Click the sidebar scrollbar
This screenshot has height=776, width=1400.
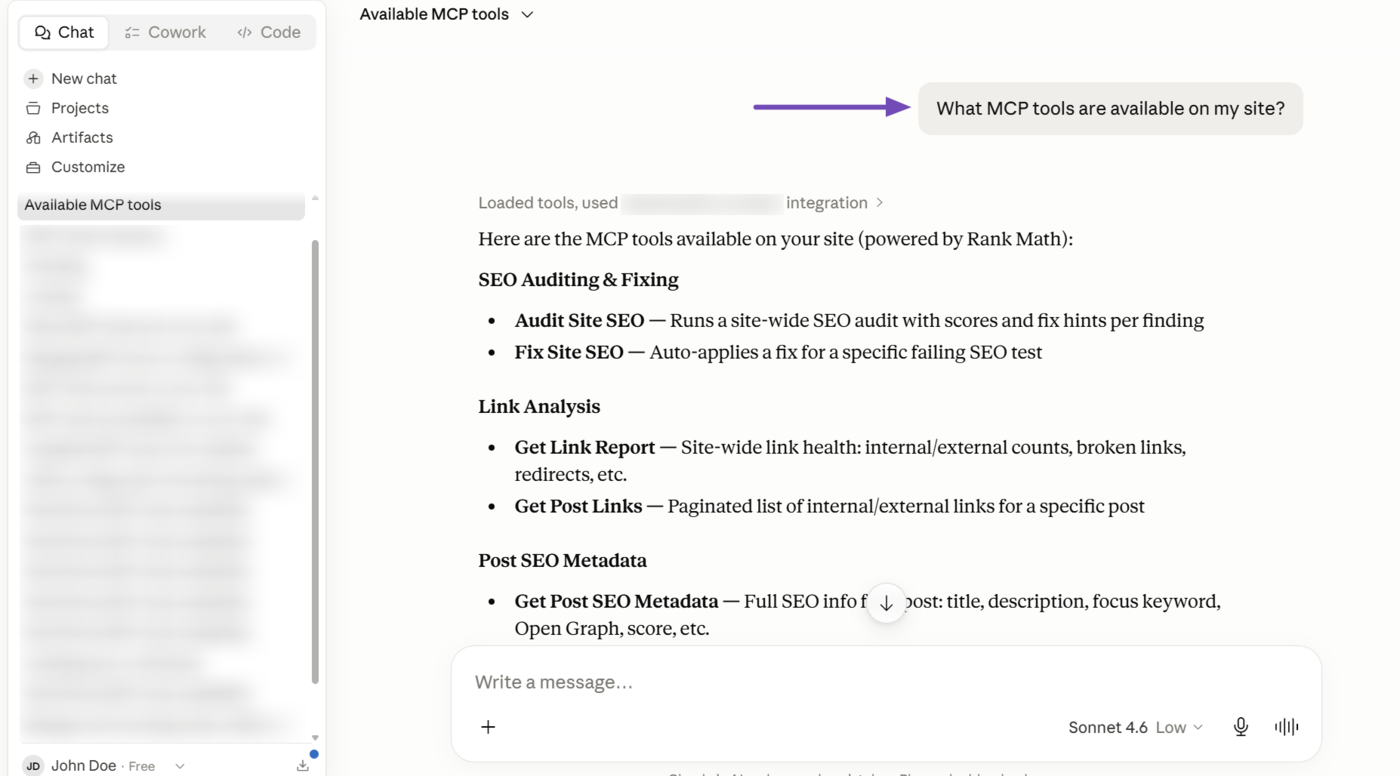(x=316, y=461)
